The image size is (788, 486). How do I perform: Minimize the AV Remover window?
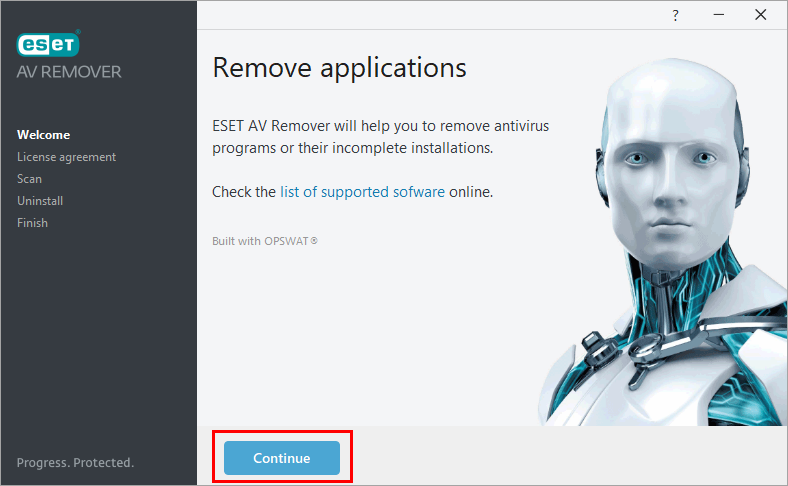718,15
